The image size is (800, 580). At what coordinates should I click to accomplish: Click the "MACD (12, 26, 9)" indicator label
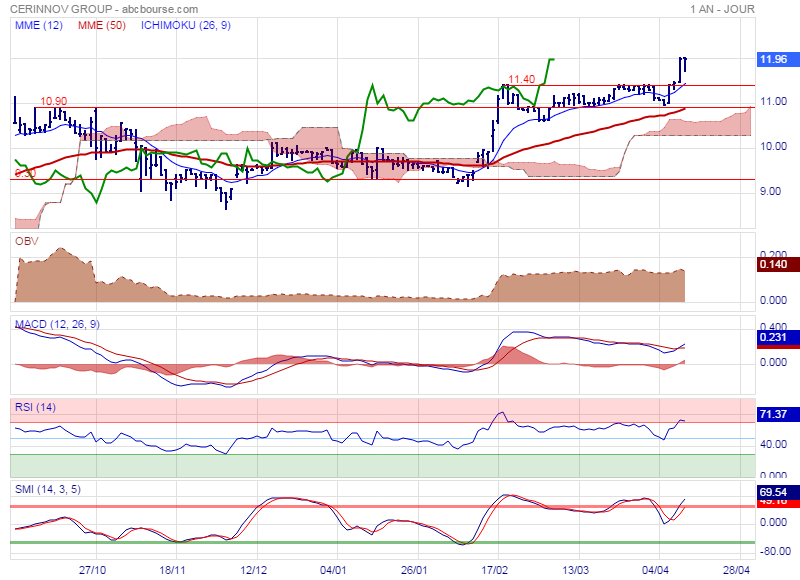pos(57,324)
